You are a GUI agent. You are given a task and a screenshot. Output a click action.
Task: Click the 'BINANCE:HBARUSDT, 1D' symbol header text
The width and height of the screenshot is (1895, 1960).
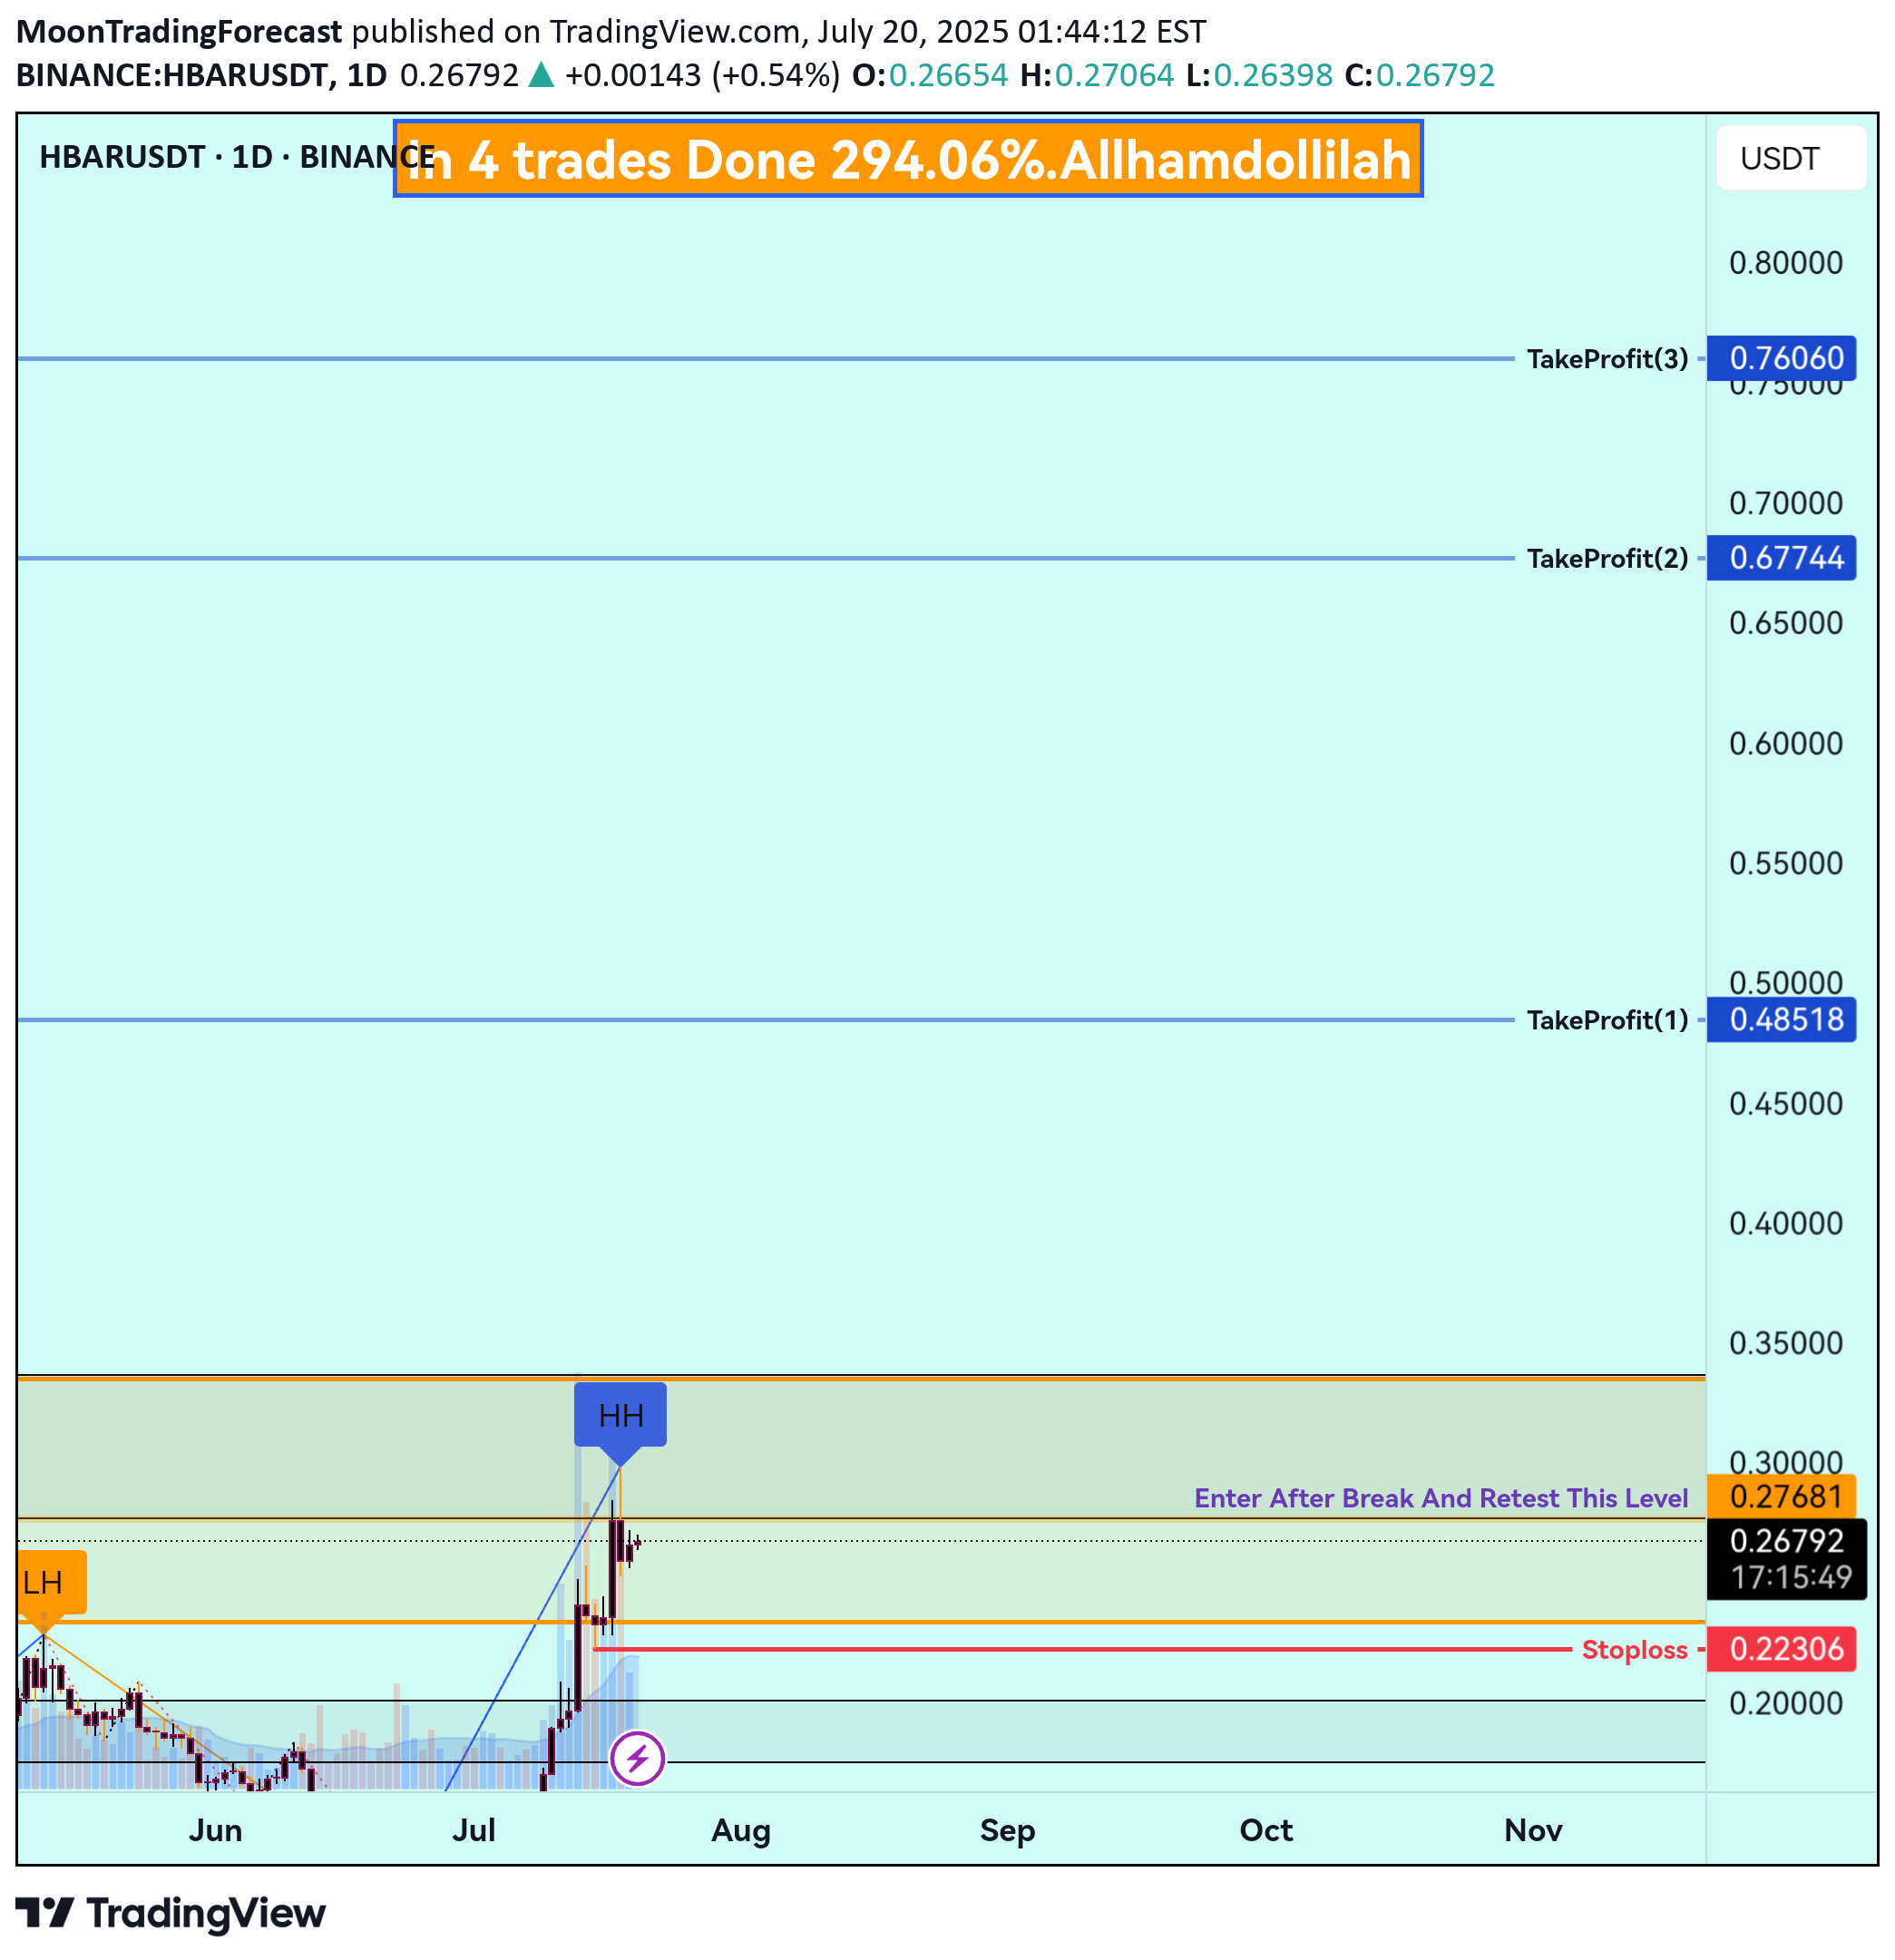click(x=201, y=75)
